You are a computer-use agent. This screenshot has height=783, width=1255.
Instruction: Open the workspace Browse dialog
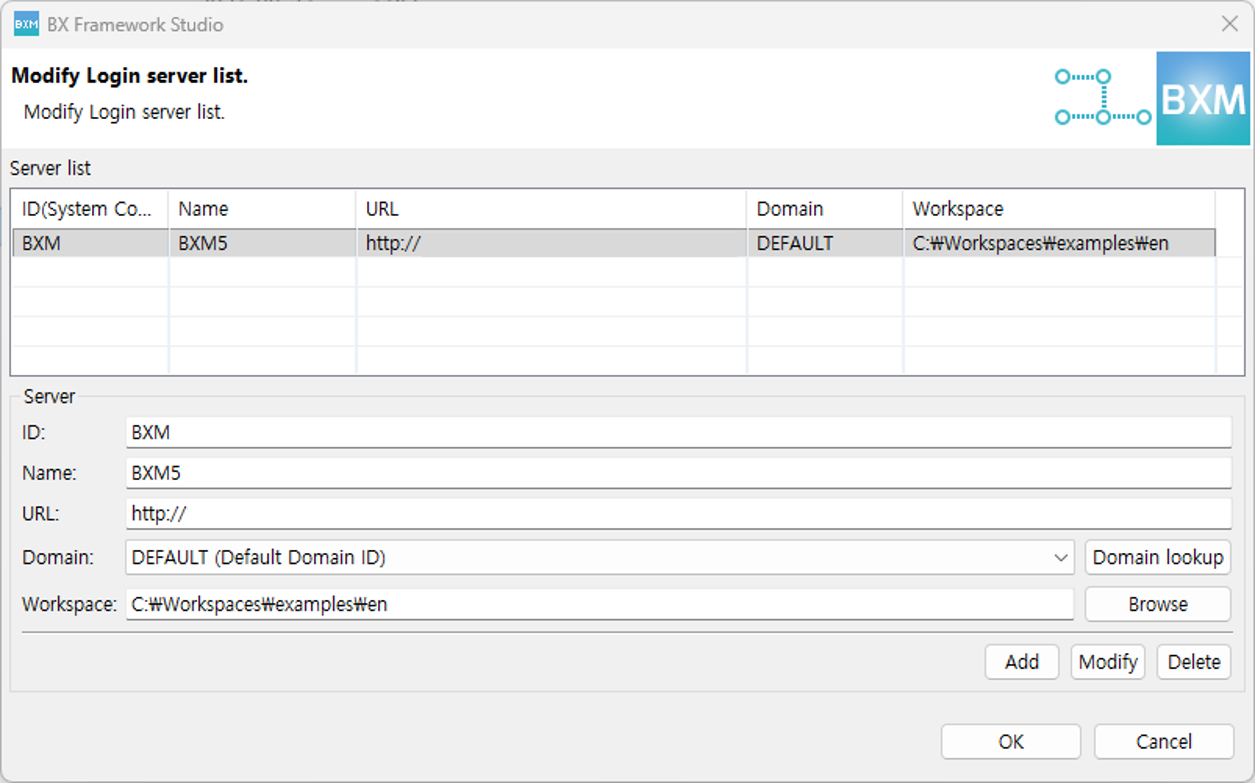click(1157, 604)
